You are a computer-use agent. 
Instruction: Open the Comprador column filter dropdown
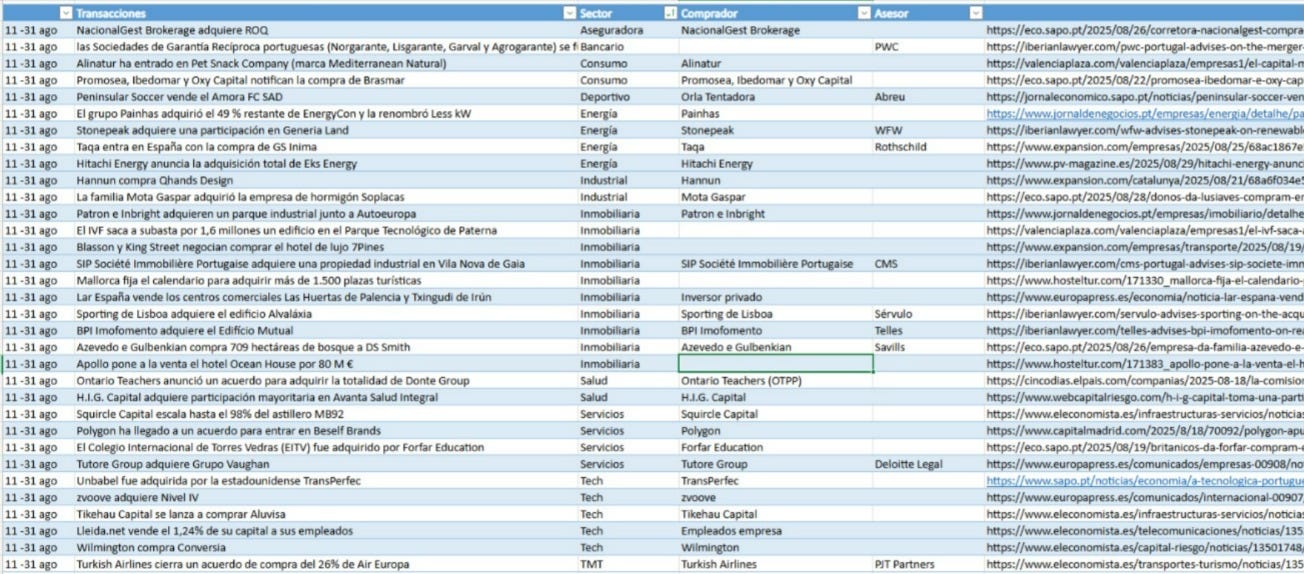(864, 14)
